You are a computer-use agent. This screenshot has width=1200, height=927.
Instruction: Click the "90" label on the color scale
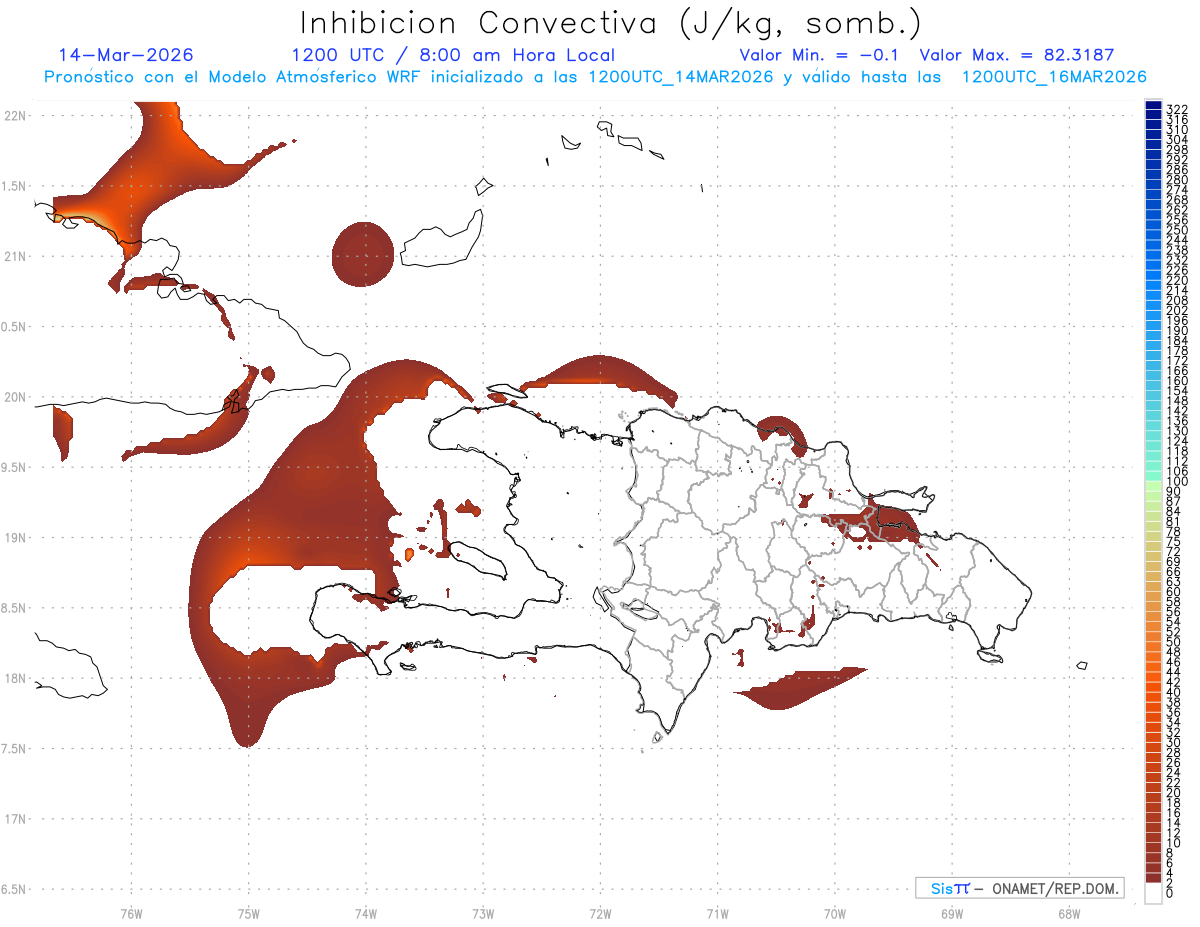pyautogui.click(x=1173, y=492)
